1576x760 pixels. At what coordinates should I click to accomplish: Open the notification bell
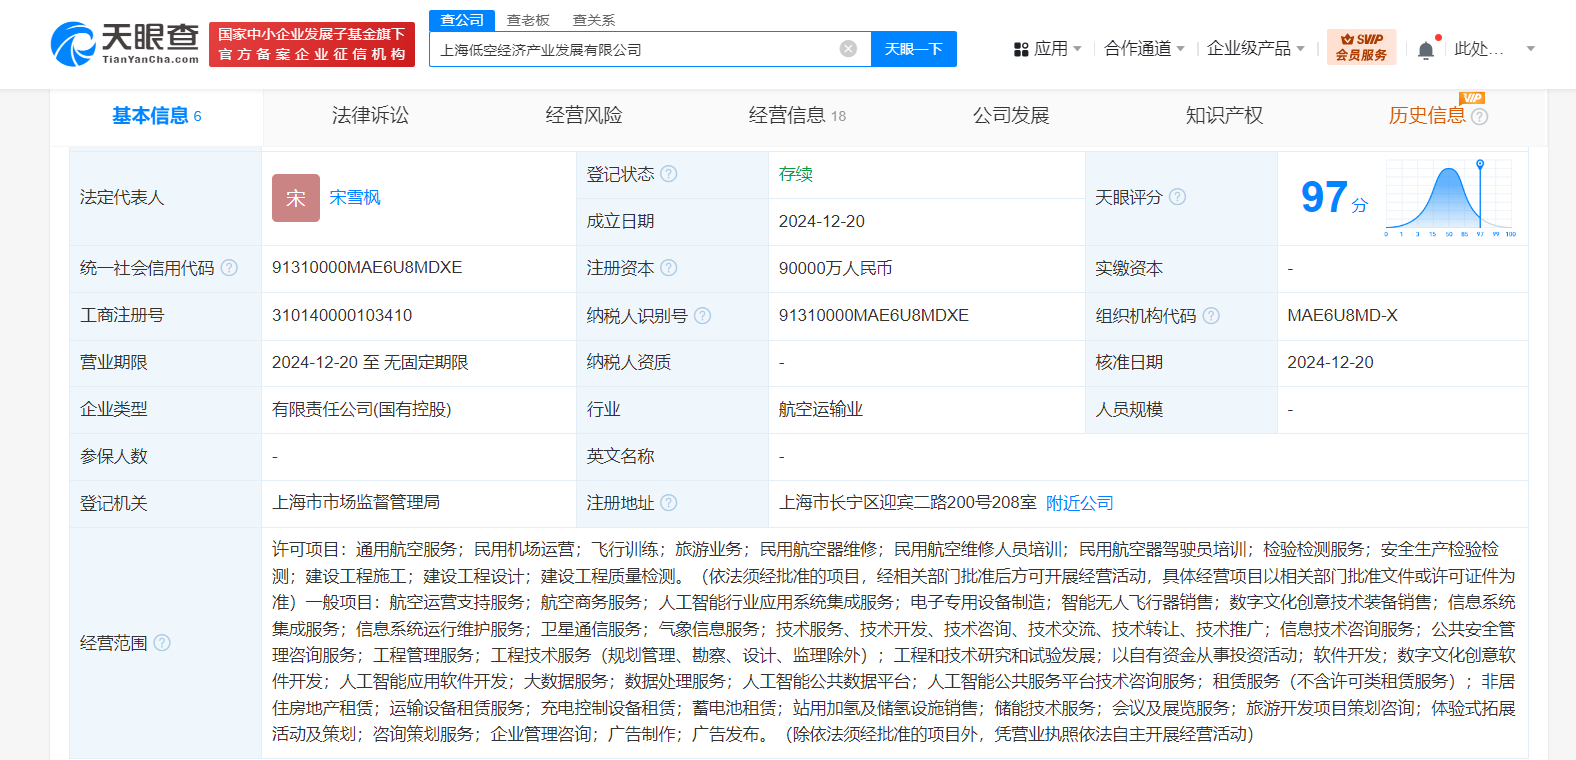click(1426, 49)
